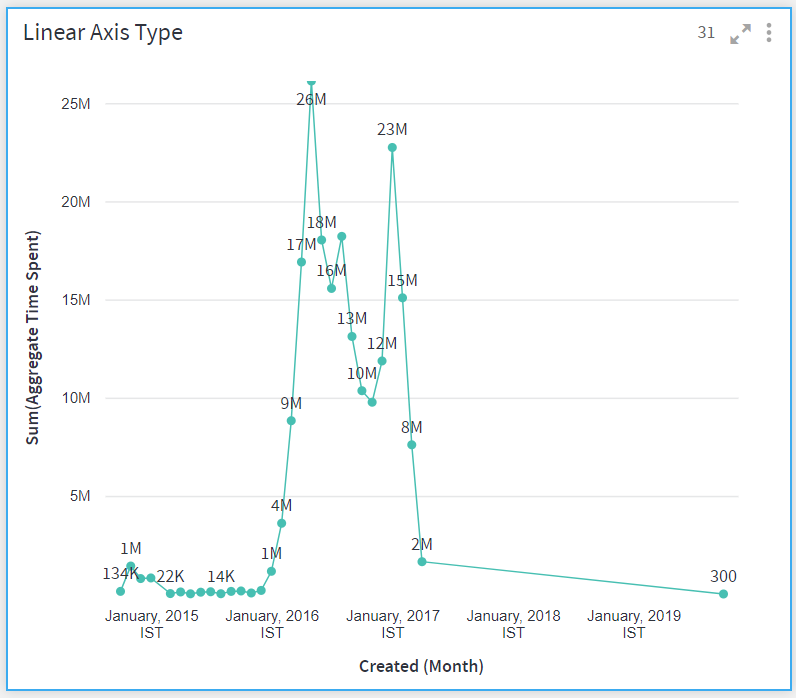The height and width of the screenshot is (698, 796).
Task: Click the January, 2019 IST axis label
Action: tap(634, 624)
